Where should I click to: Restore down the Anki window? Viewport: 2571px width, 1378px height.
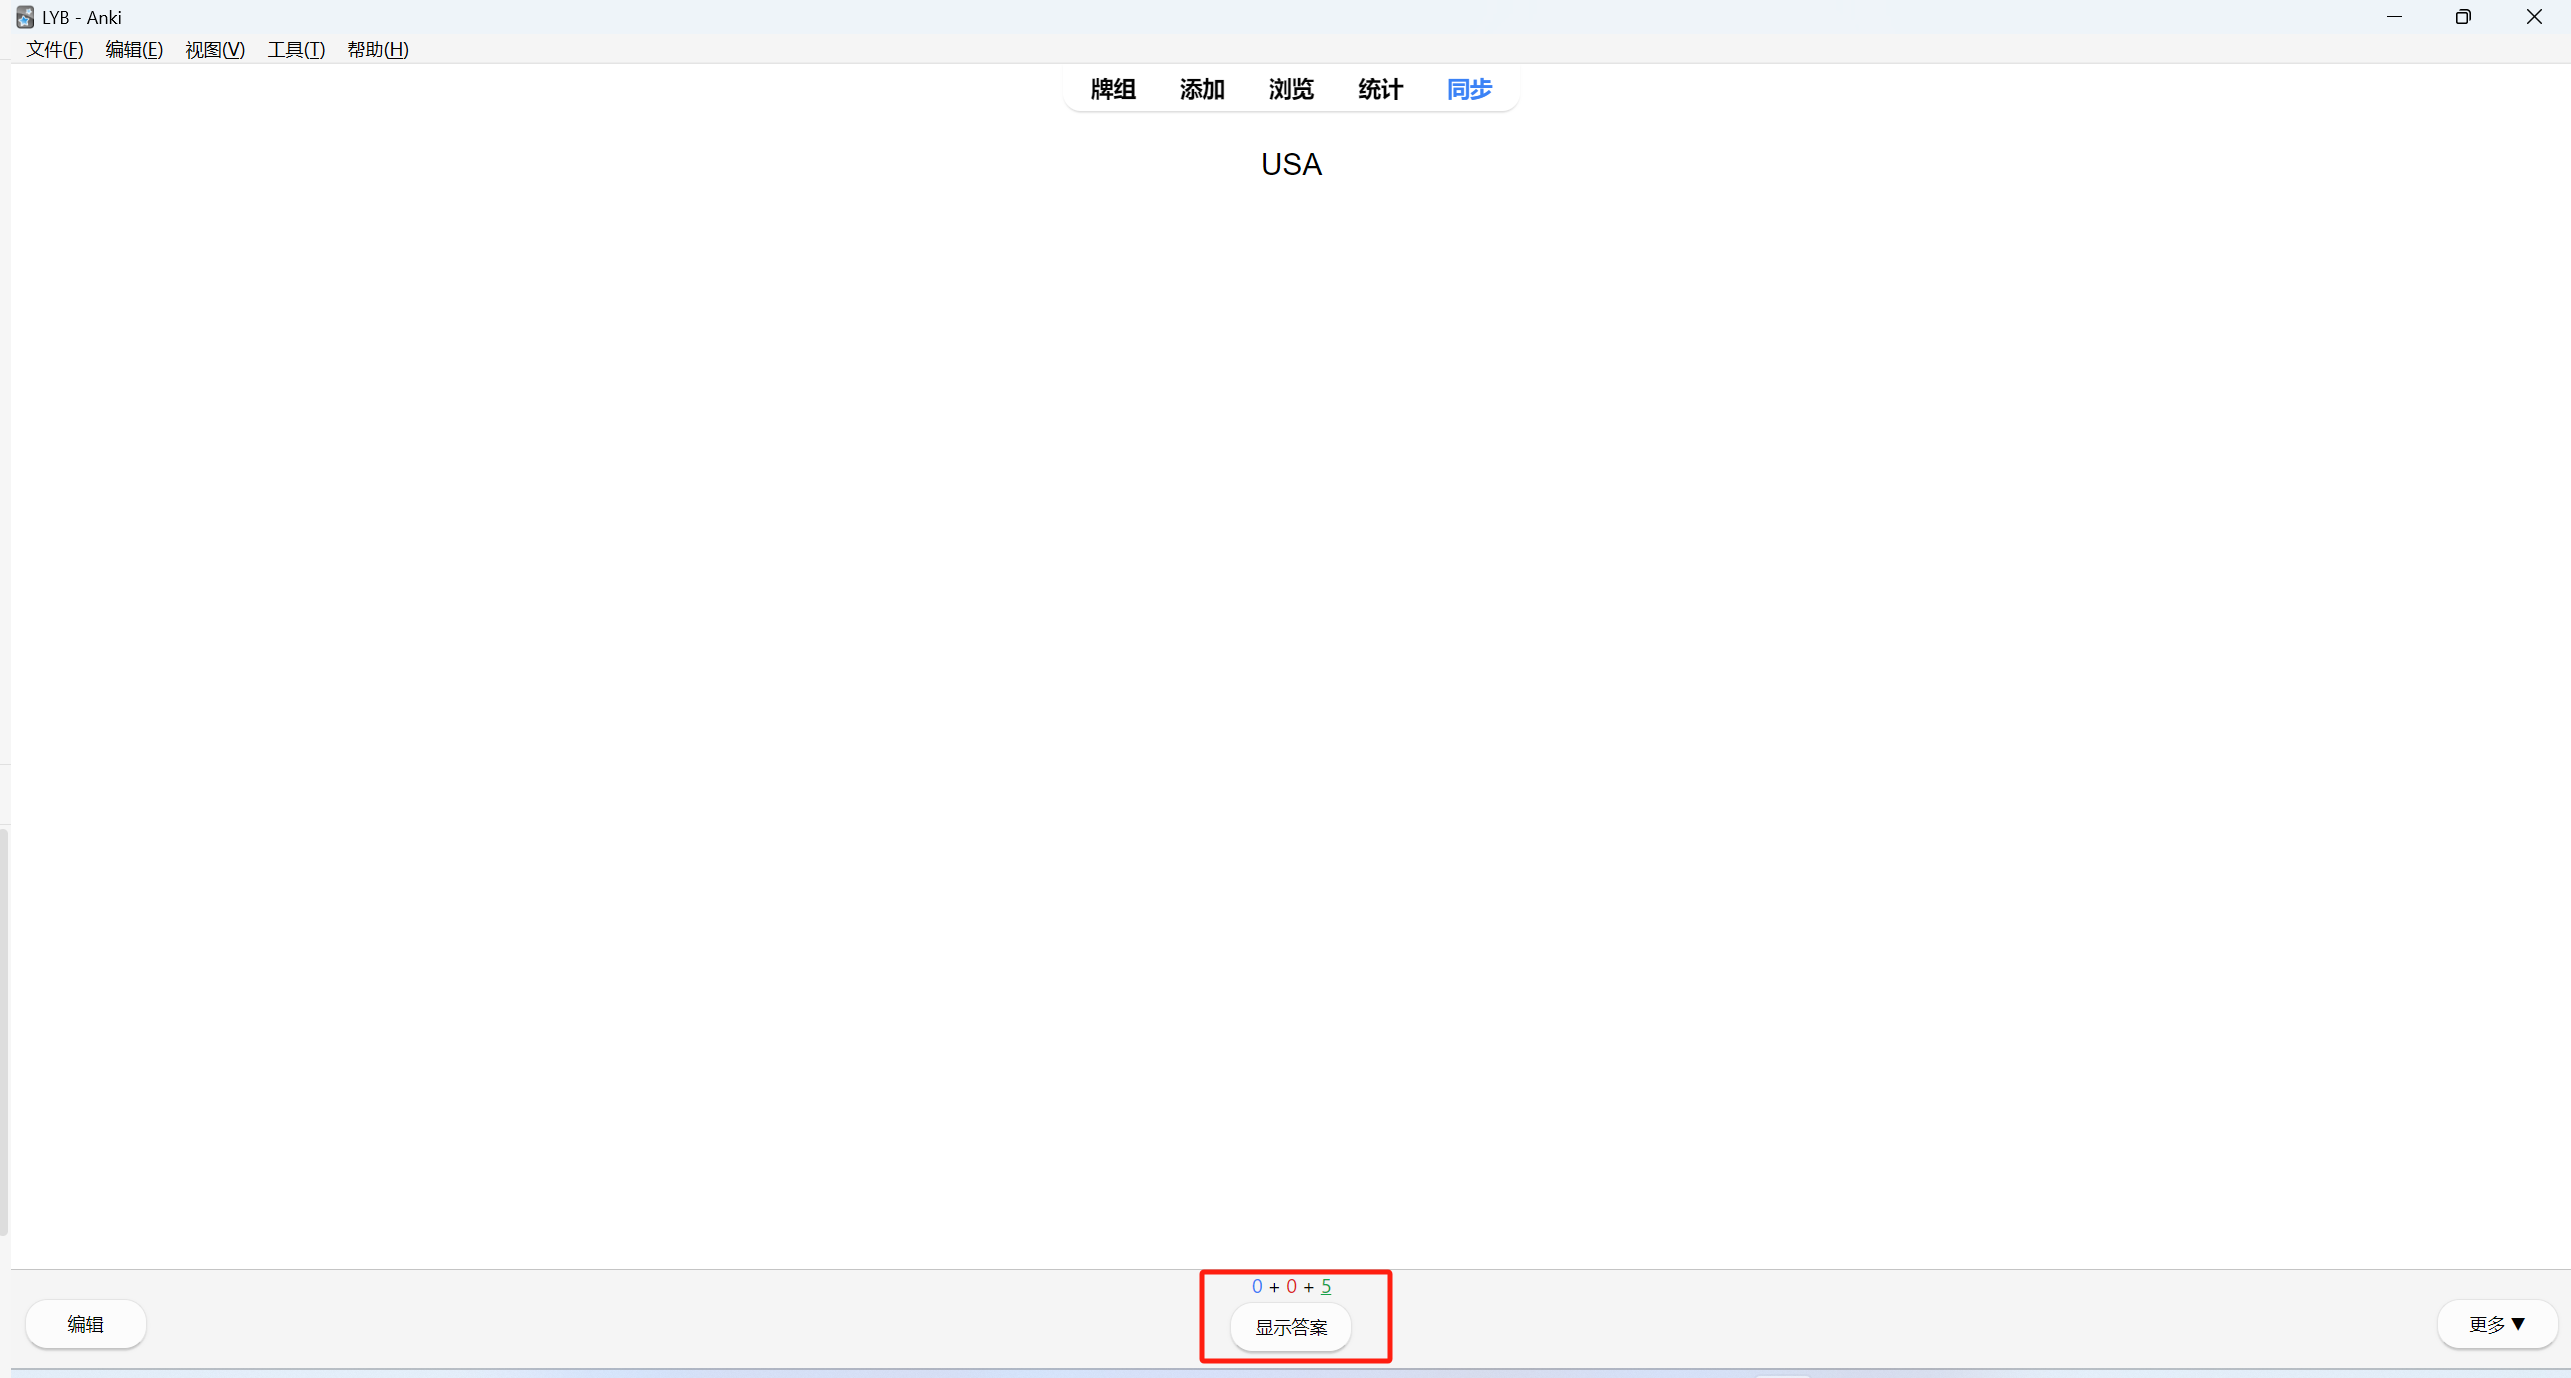2463,17
